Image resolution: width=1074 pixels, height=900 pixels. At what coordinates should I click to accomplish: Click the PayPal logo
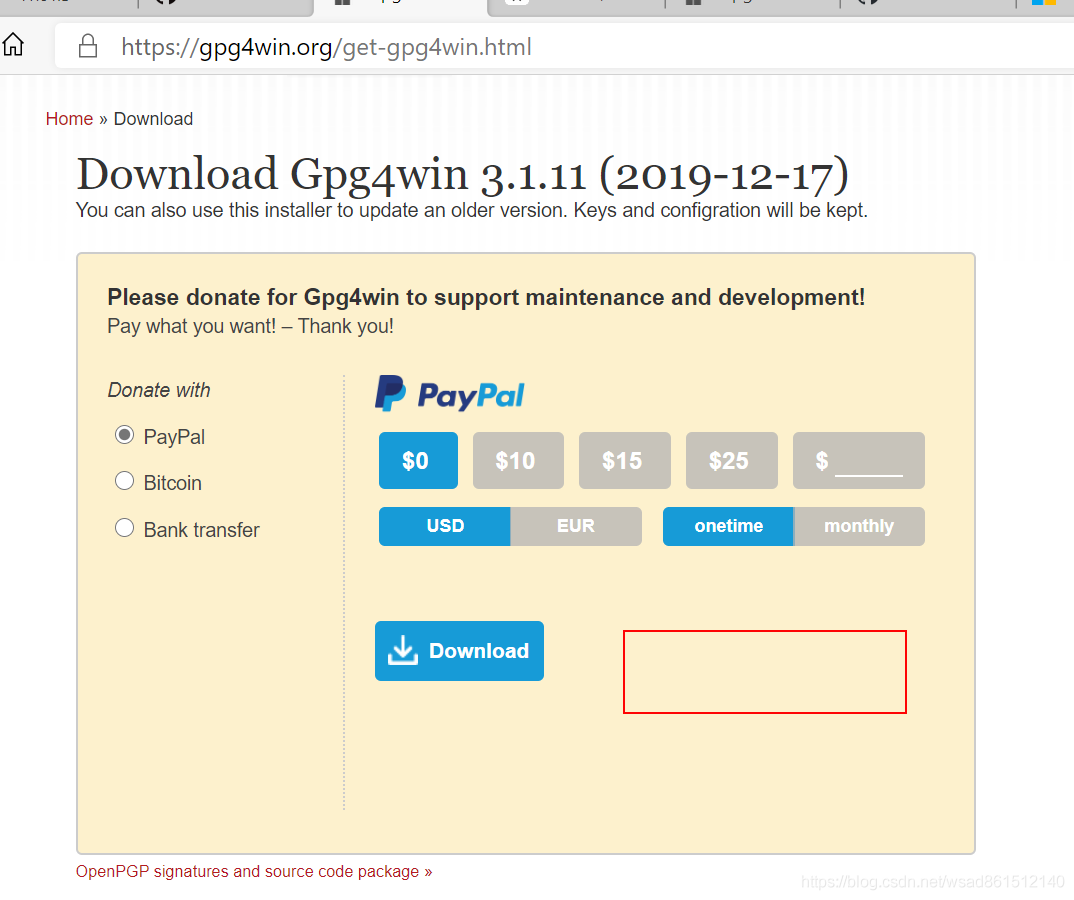(449, 394)
